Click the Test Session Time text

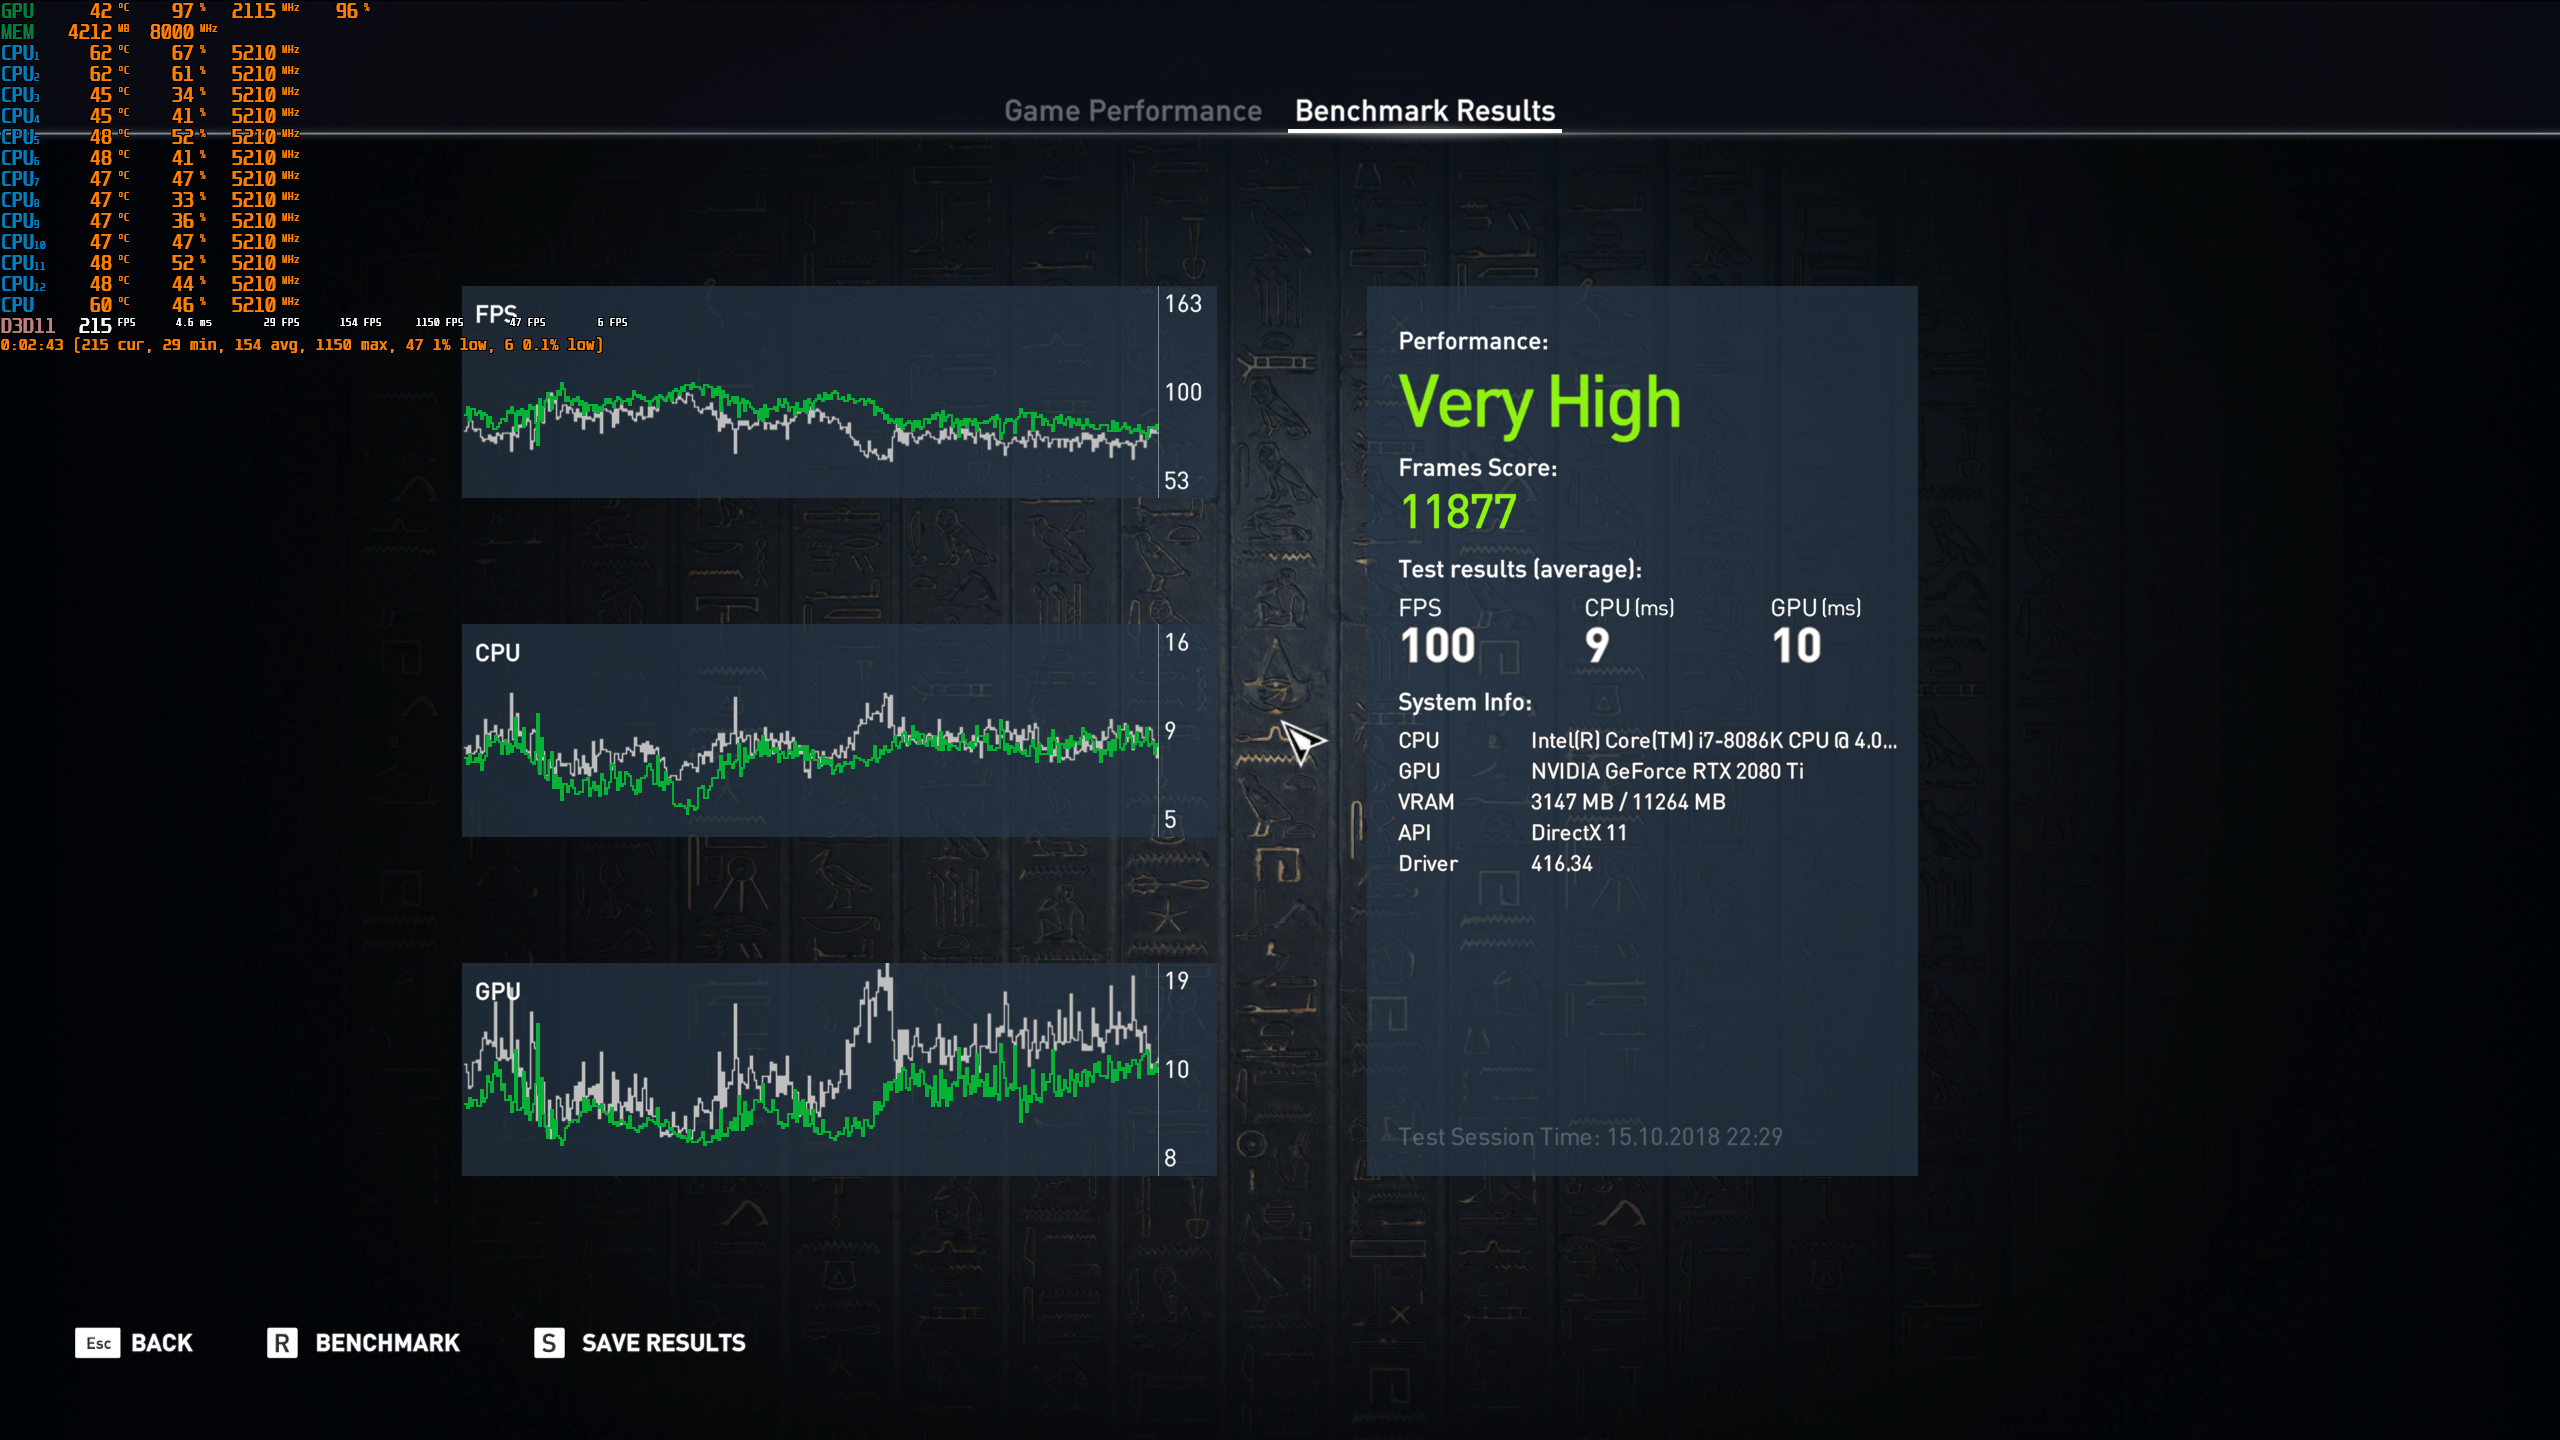pyautogui.click(x=1590, y=1137)
